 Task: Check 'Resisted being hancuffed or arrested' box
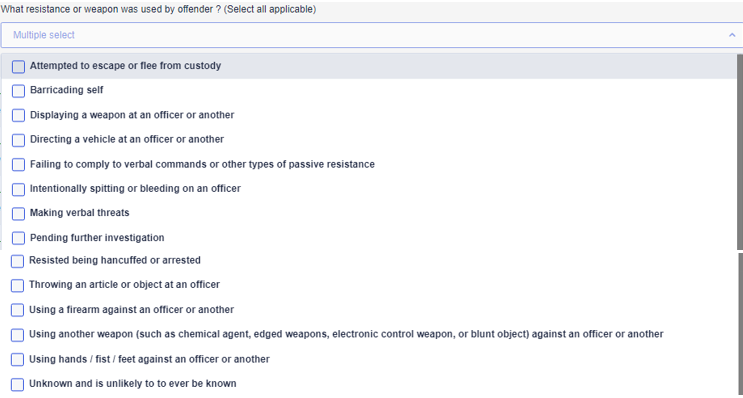point(18,261)
